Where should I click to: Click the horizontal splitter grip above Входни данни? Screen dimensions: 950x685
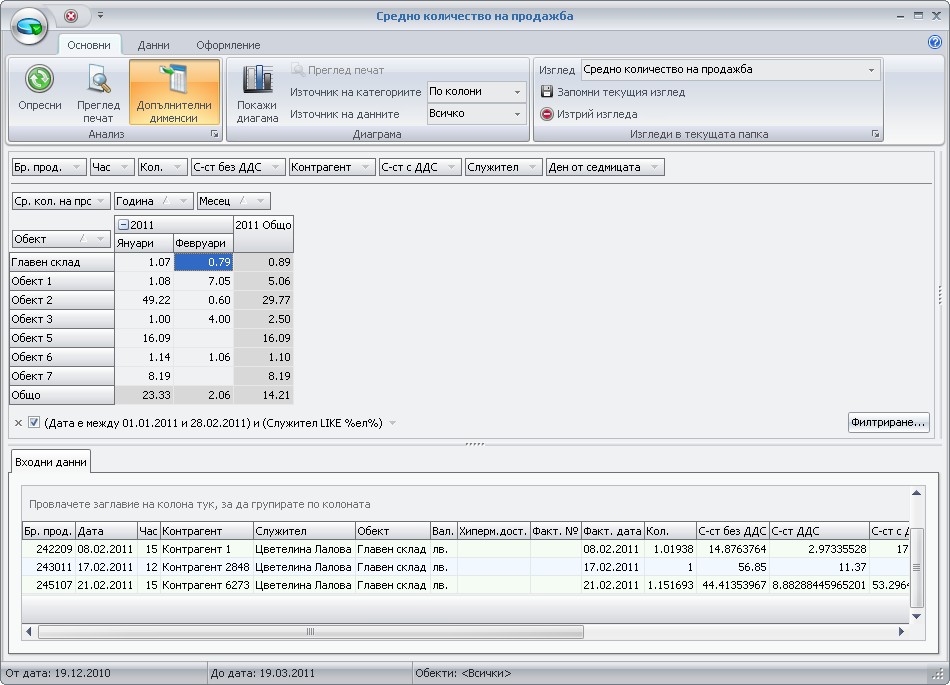coord(474,444)
